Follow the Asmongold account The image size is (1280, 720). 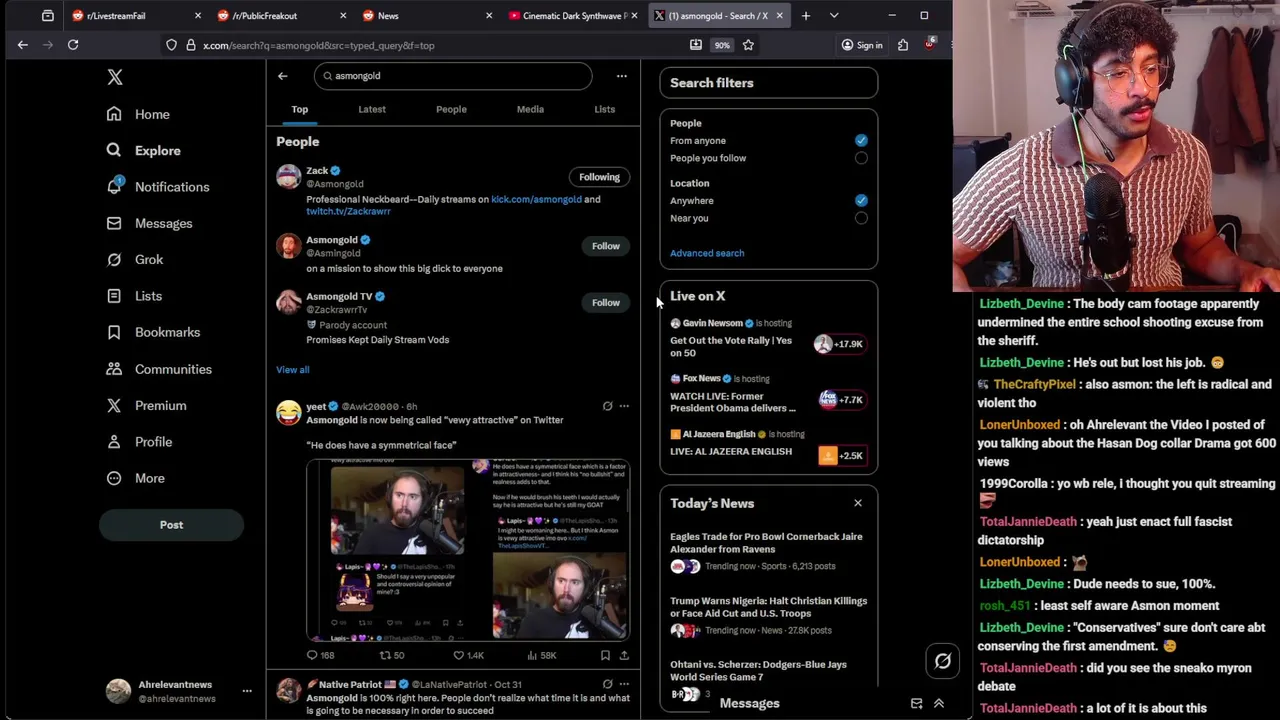(605, 246)
